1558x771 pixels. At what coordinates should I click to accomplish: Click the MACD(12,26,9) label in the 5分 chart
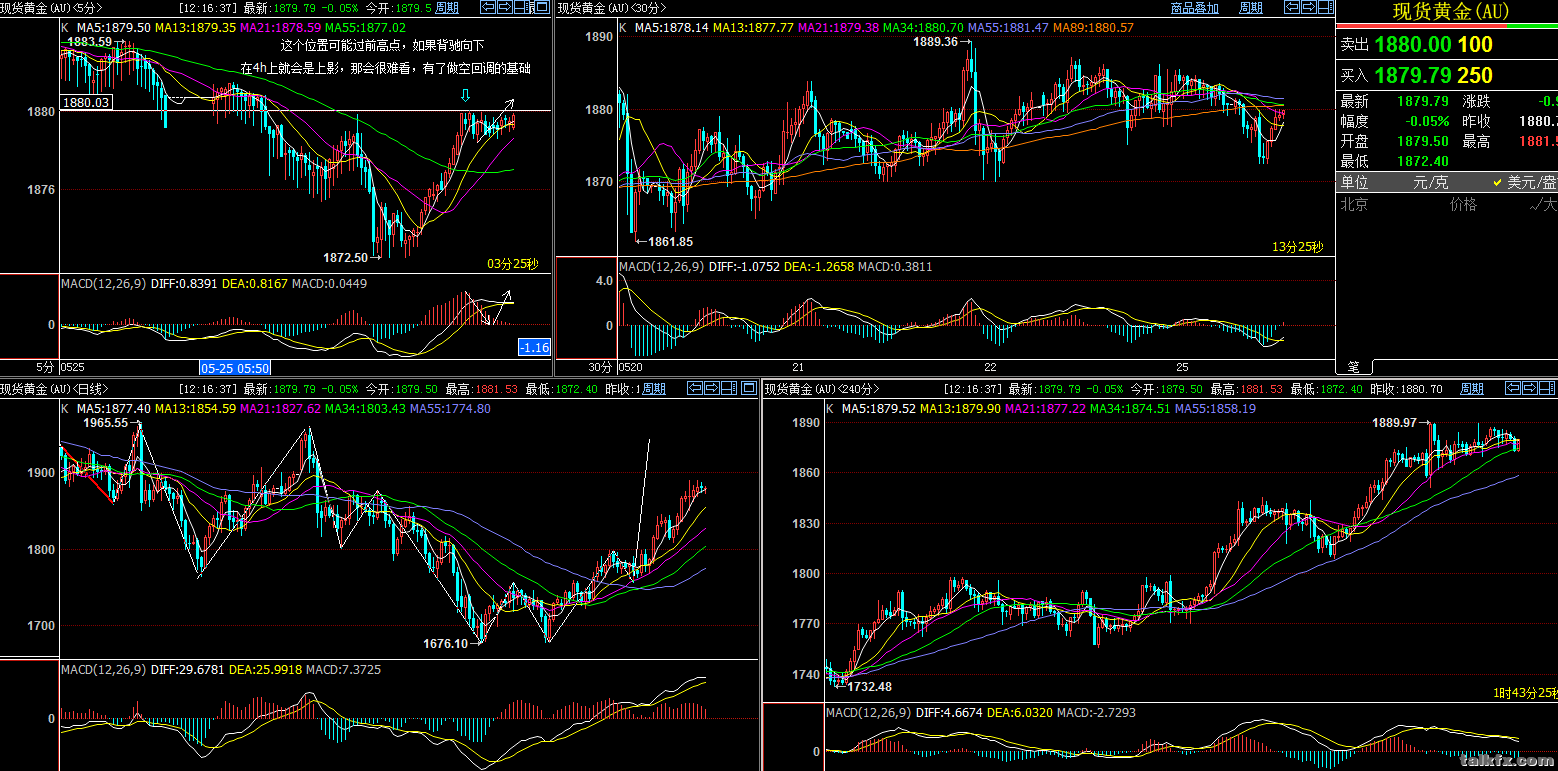104,284
